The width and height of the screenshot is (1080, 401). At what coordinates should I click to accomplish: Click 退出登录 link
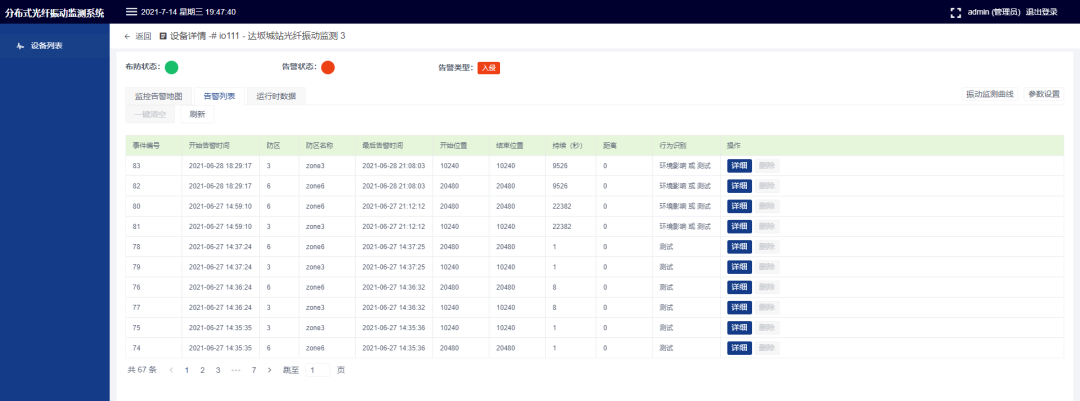(1041, 12)
